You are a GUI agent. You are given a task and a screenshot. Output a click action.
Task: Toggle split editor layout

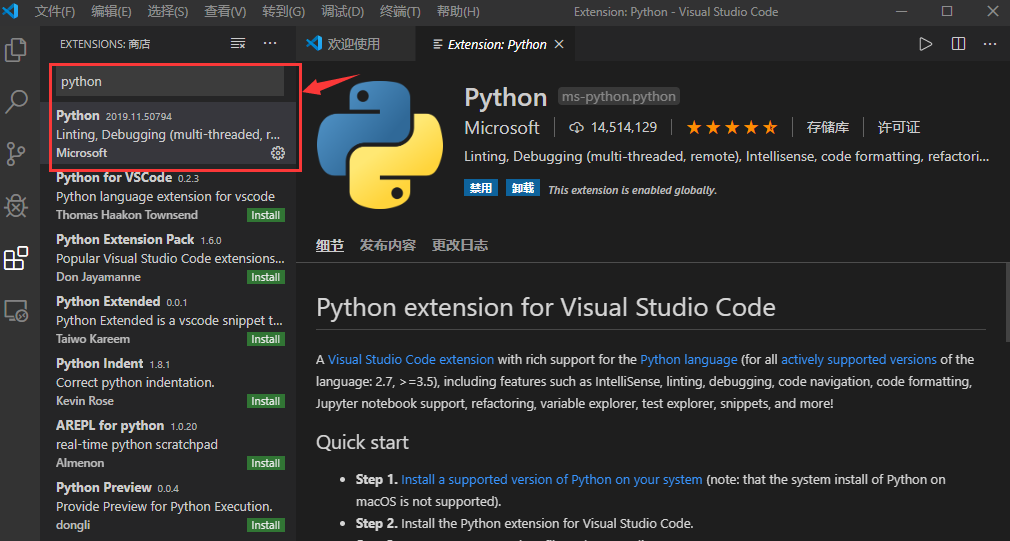coord(958,44)
